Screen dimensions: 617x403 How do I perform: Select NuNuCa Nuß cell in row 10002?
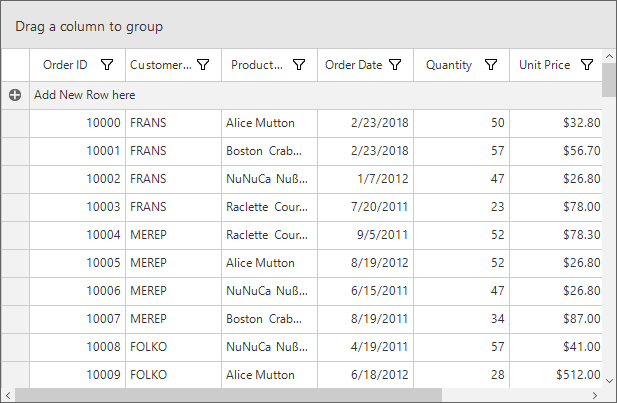click(x=270, y=179)
